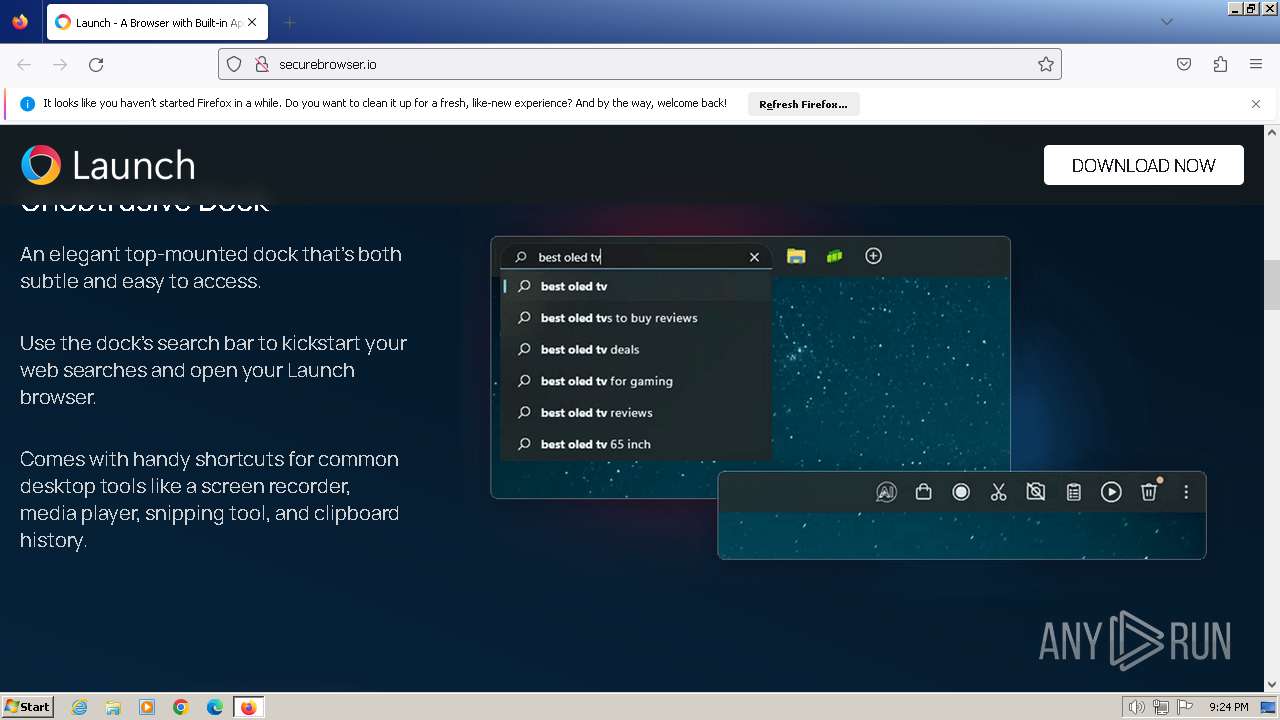
Task: Click the crossed-out camera icon in the toolbar
Action: [1036, 492]
